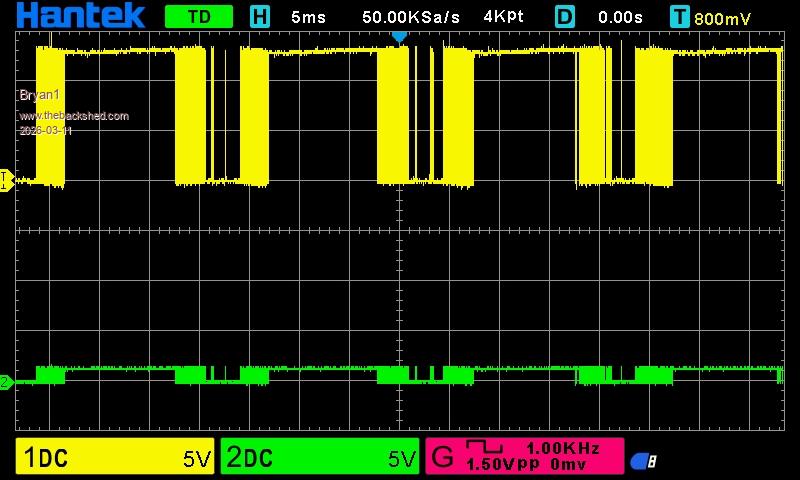Click the blue trigger position marker
This screenshot has height=480, width=800.
click(399, 37)
